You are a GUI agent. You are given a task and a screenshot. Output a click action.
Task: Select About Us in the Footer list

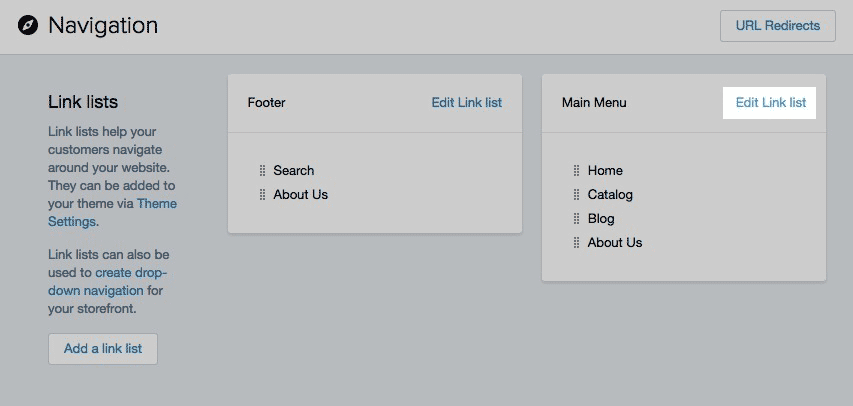[x=300, y=195]
